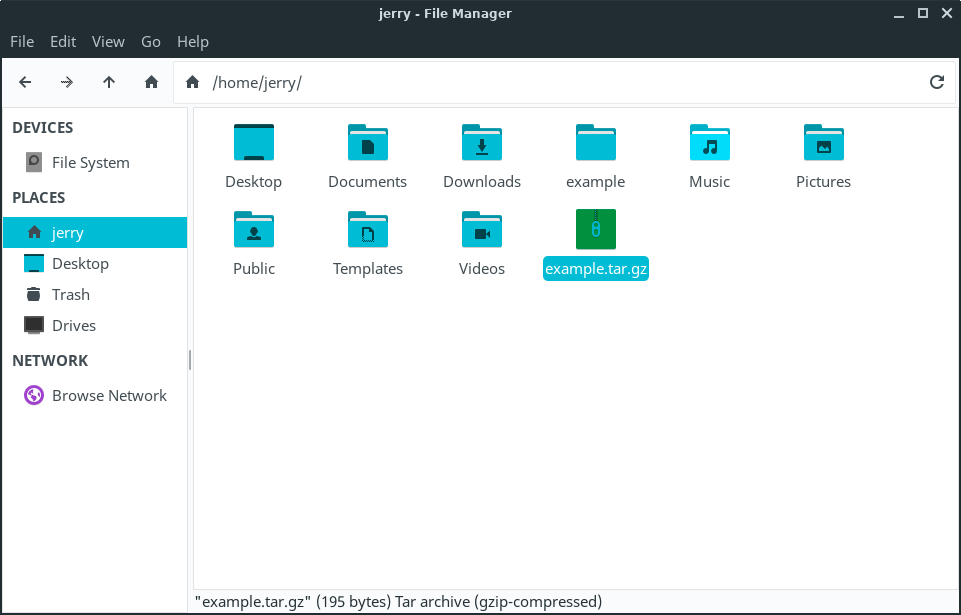Image resolution: width=961 pixels, height=615 pixels.
Task: Open the File menu
Action: (x=22, y=41)
